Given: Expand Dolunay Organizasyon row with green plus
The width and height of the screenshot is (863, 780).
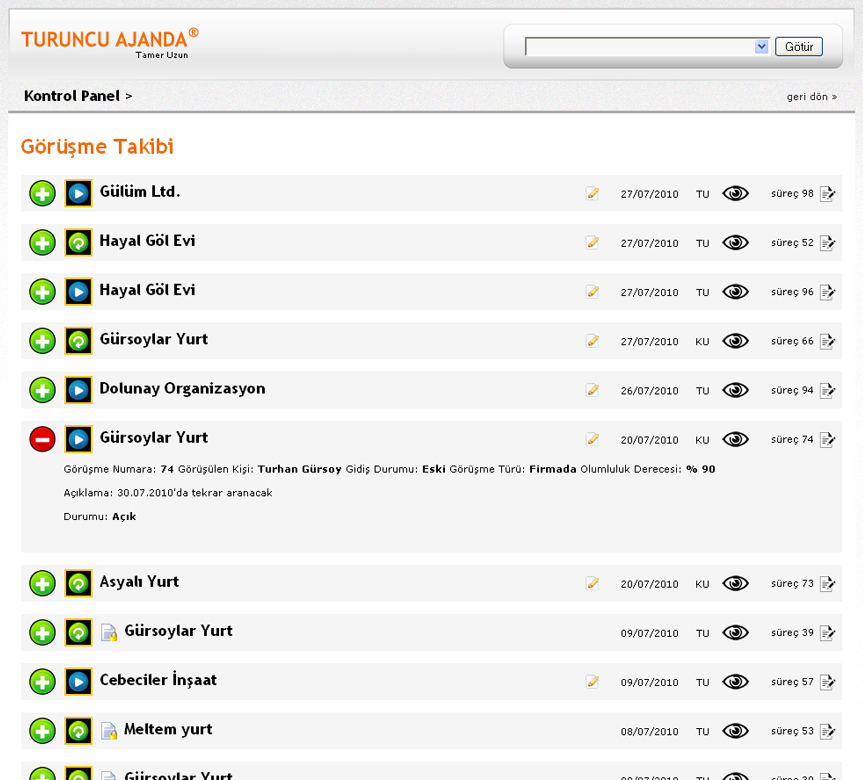Looking at the screenshot, I should (x=42, y=390).
